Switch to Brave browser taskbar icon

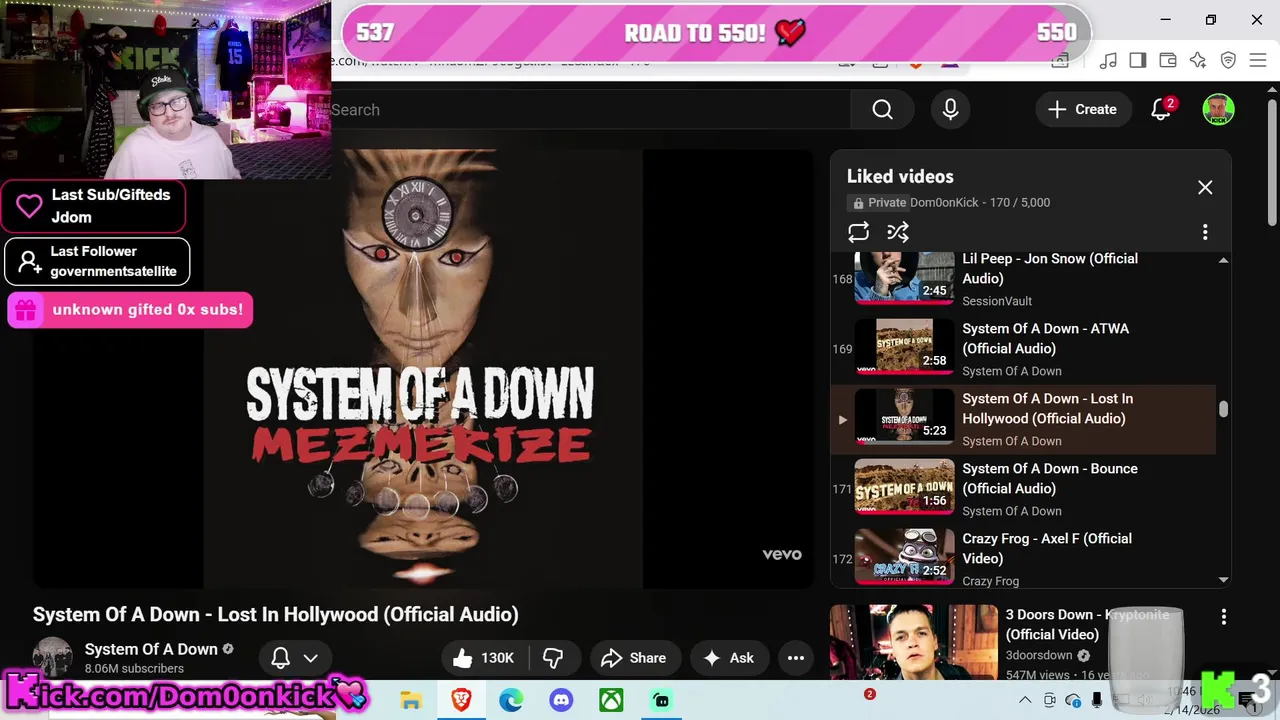[461, 700]
